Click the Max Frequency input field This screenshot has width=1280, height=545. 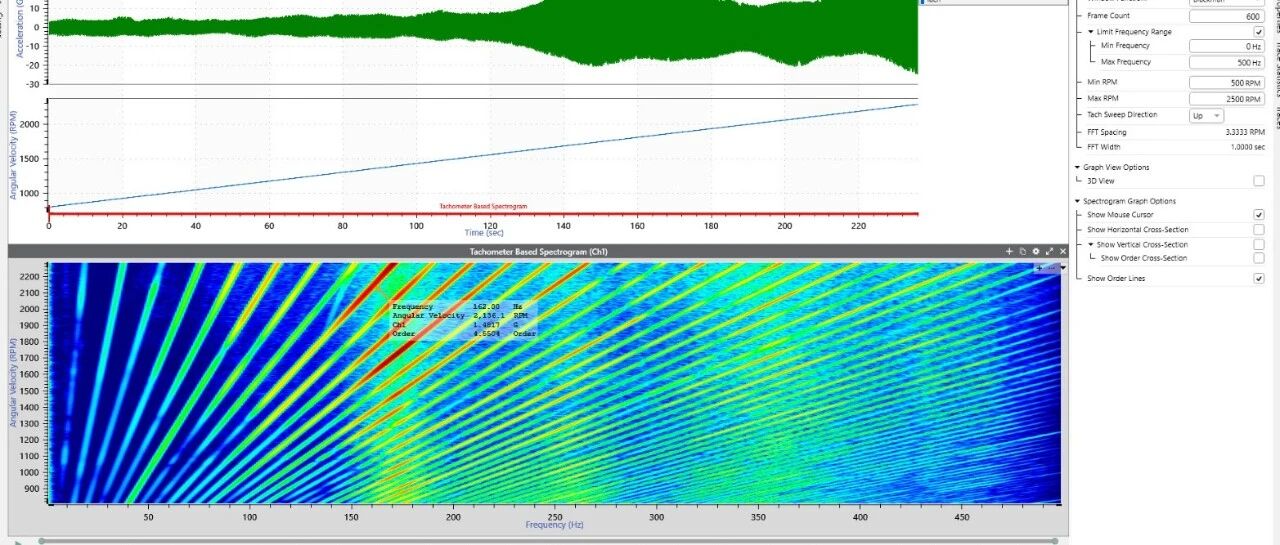pos(1227,62)
